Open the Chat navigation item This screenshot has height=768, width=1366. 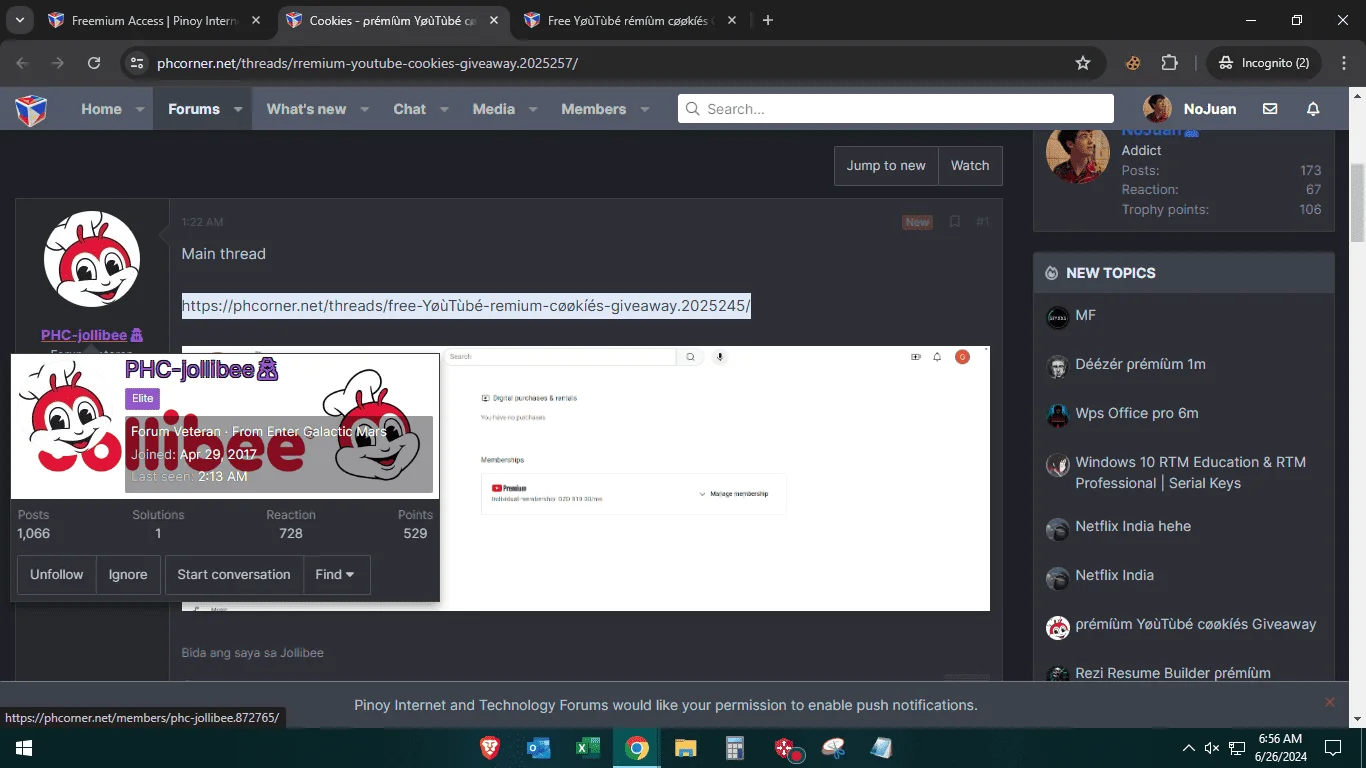point(409,109)
